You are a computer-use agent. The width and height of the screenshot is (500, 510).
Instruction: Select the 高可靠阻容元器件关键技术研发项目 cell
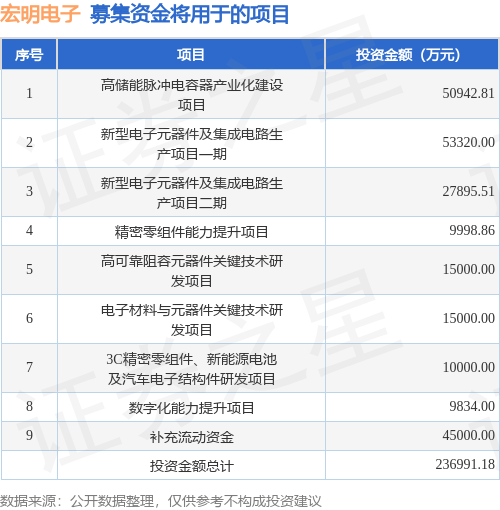point(191,270)
